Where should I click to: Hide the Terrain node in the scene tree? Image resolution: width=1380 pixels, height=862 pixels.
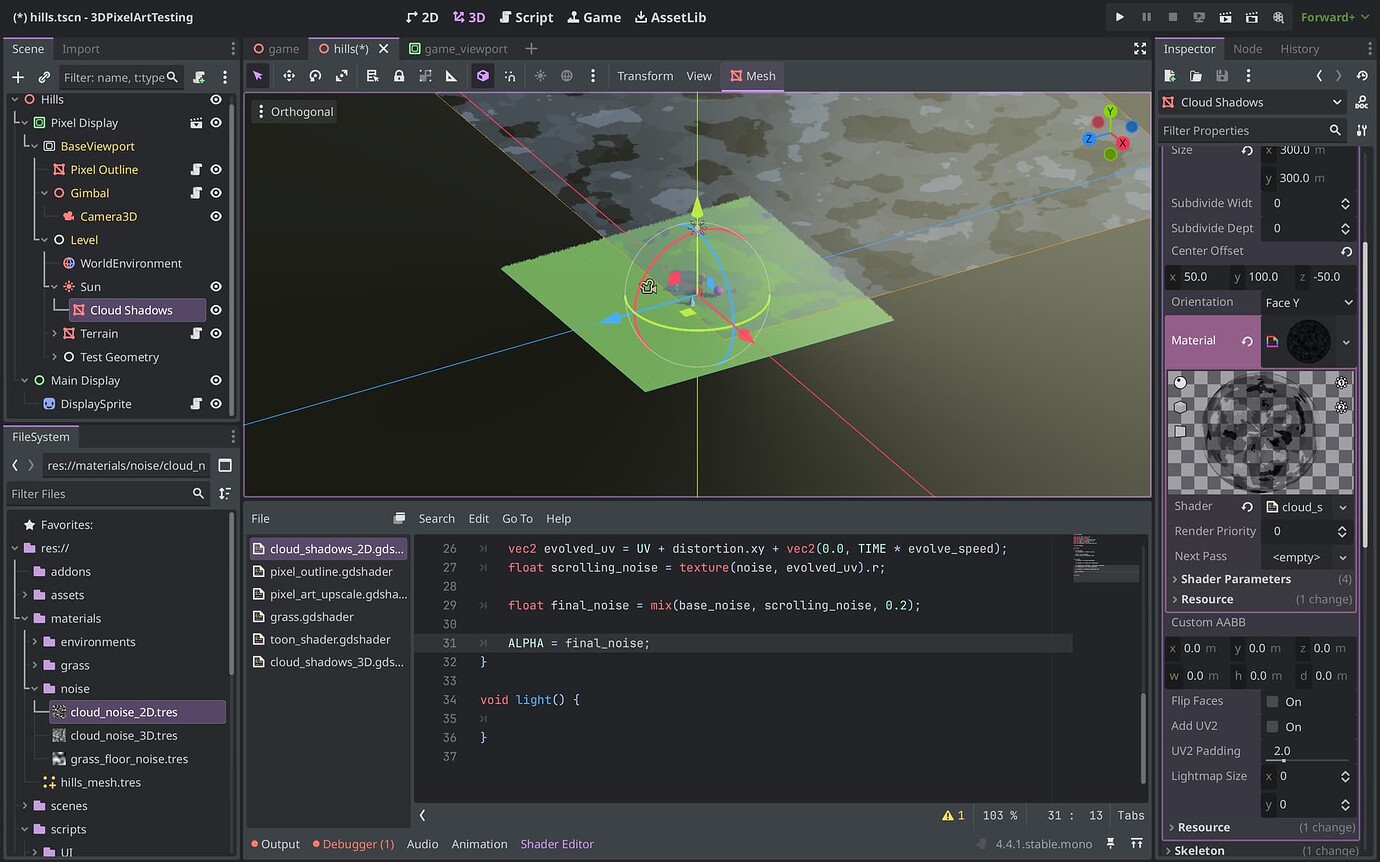pyautogui.click(x=216, y=333)
